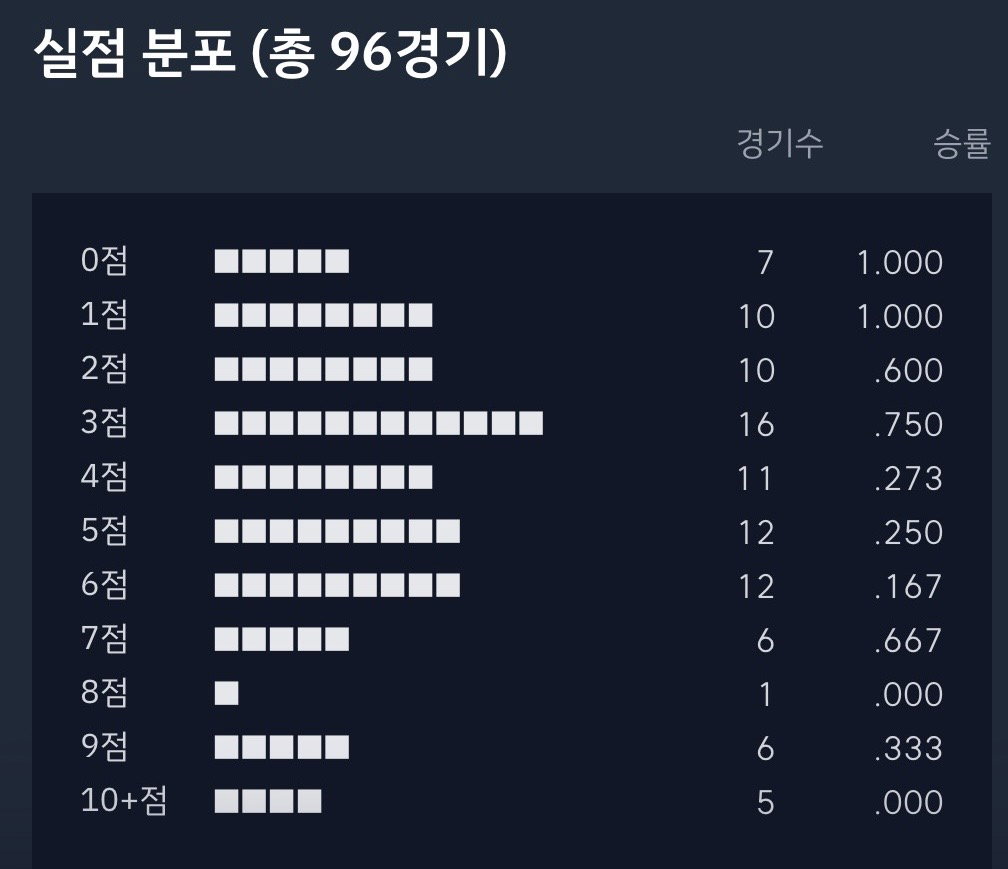Tap the 0점 win rate 1.000
1008x869 pixels.
point(900,262)
